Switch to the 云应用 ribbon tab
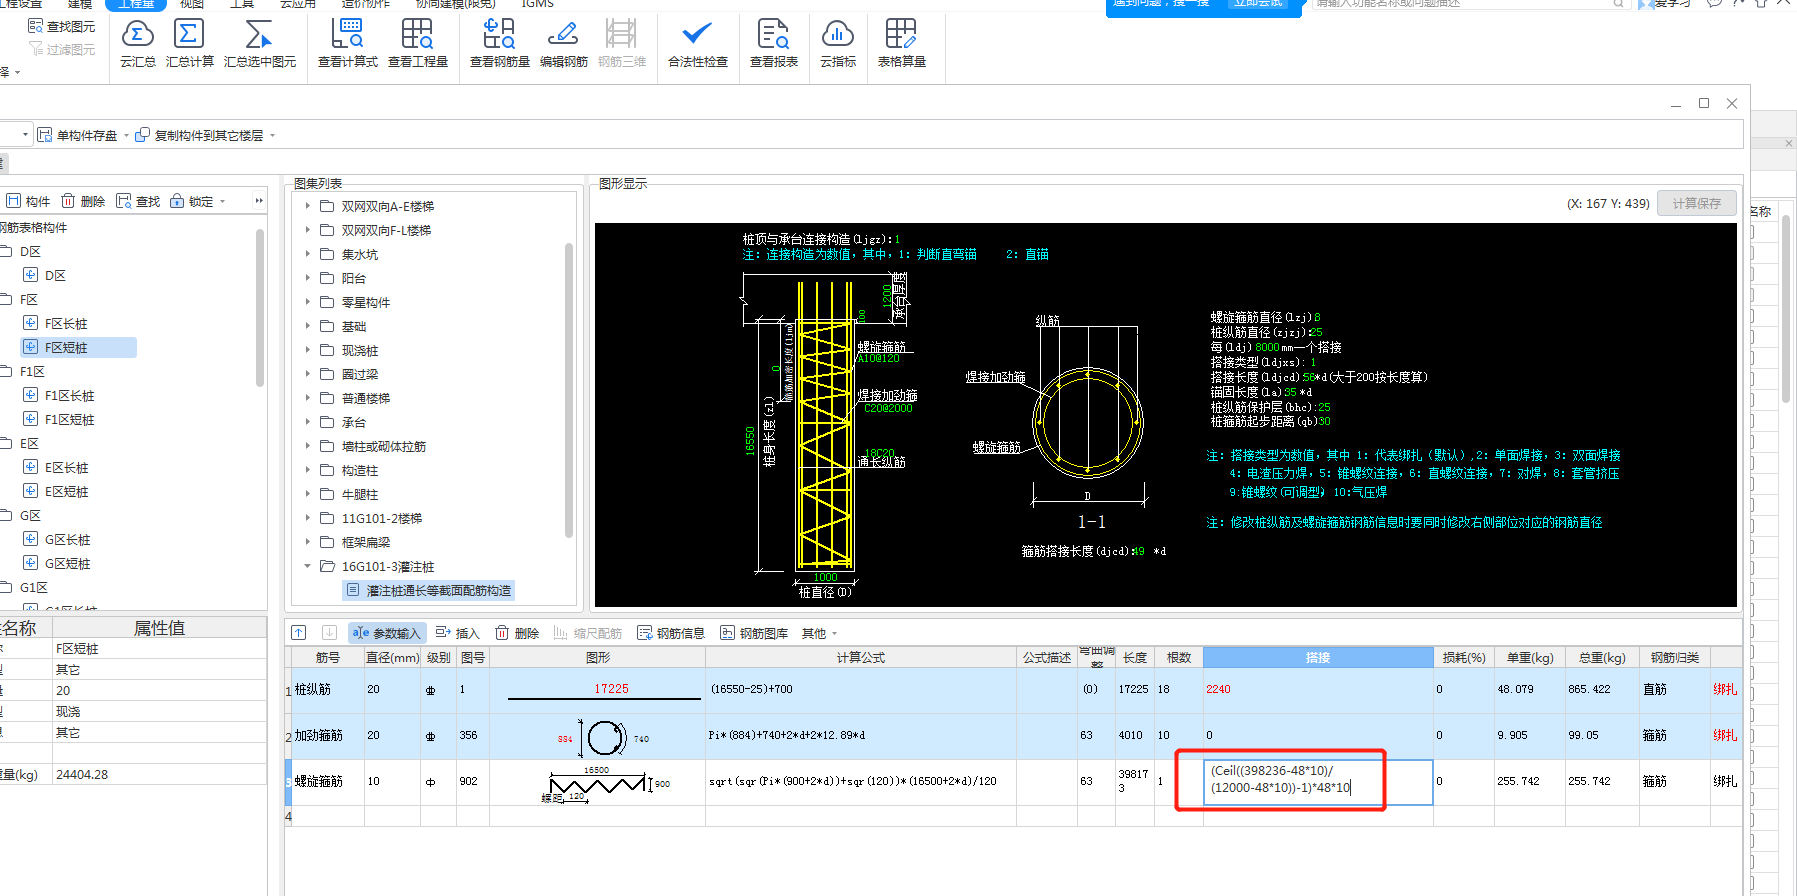 tap(298, 4)
